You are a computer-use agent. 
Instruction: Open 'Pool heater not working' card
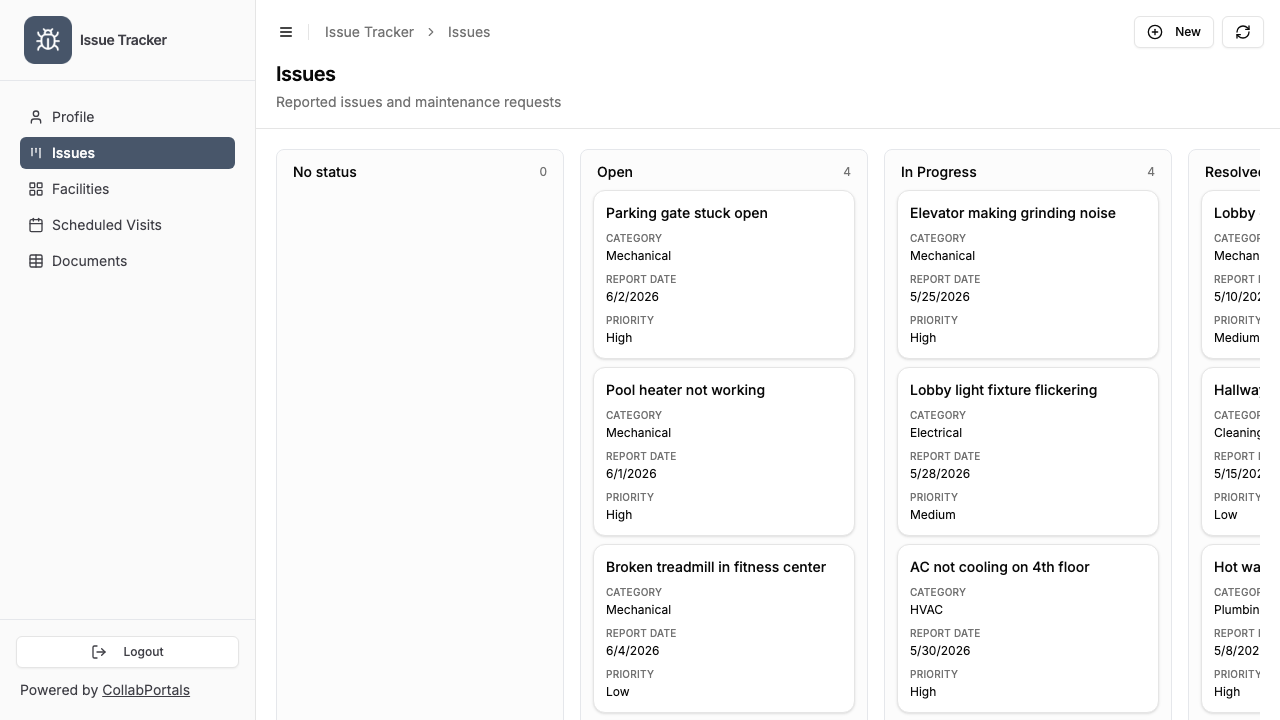click(724, 452)
